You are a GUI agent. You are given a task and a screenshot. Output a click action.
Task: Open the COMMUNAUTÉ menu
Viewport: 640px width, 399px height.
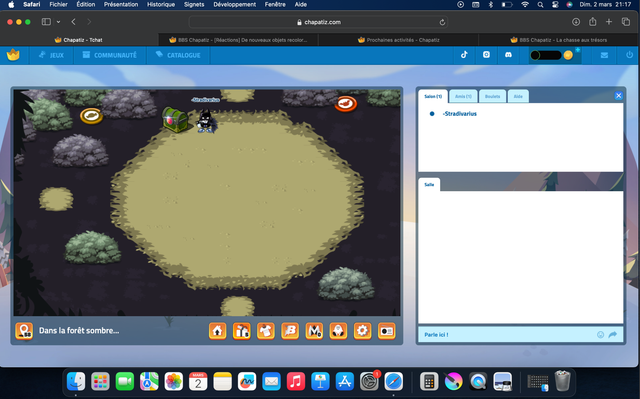coord(109,55)
